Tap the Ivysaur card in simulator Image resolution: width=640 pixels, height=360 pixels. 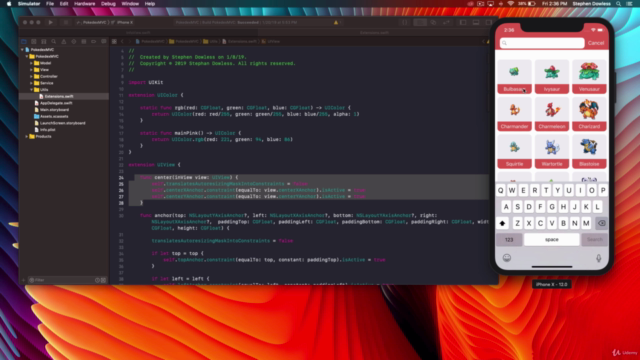[x=552, y=76]
